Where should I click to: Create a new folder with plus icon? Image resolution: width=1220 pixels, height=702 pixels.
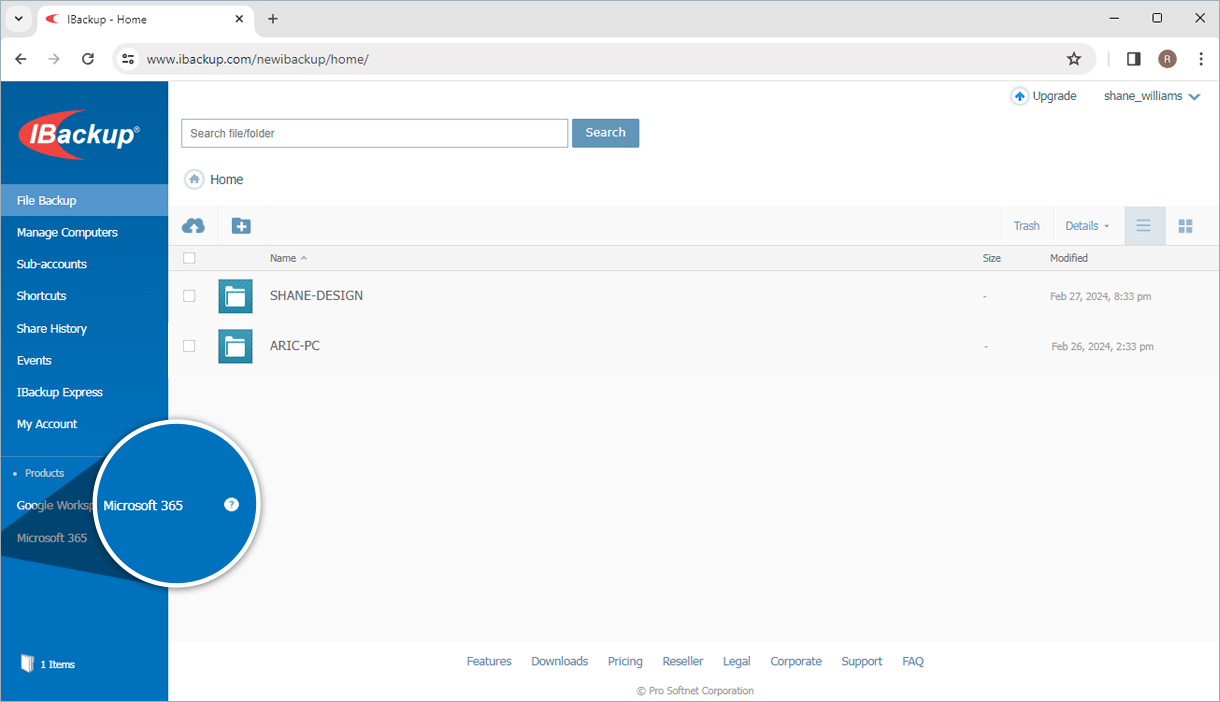click(241, 226)
